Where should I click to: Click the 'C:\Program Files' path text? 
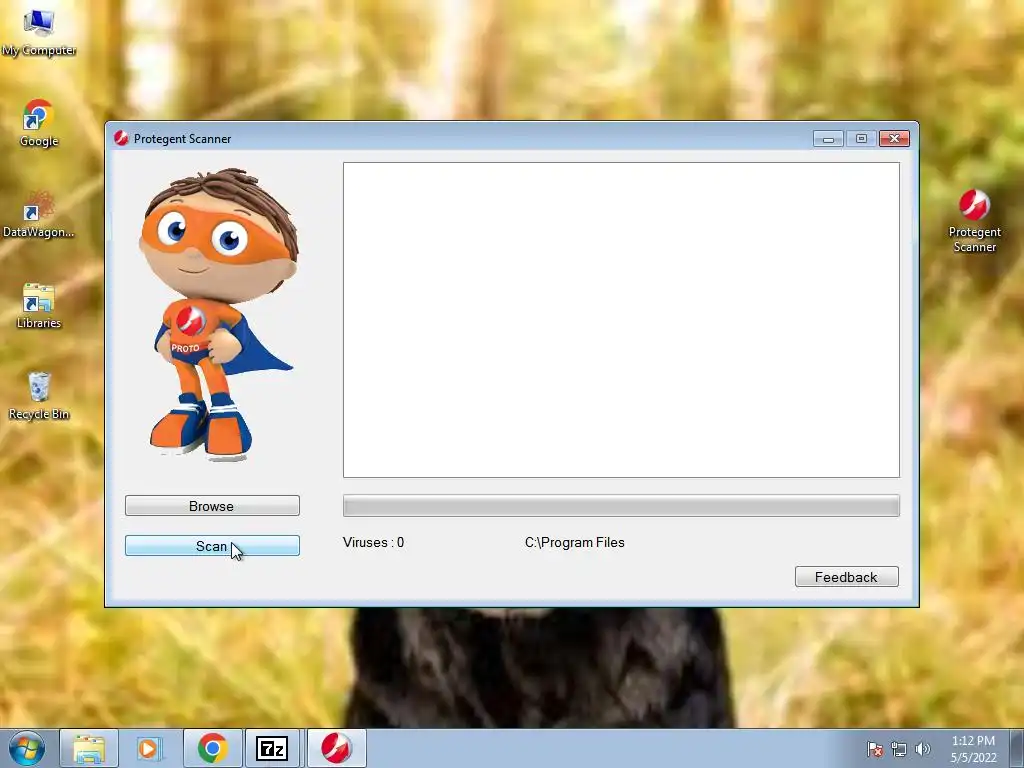tap(575, 543)
